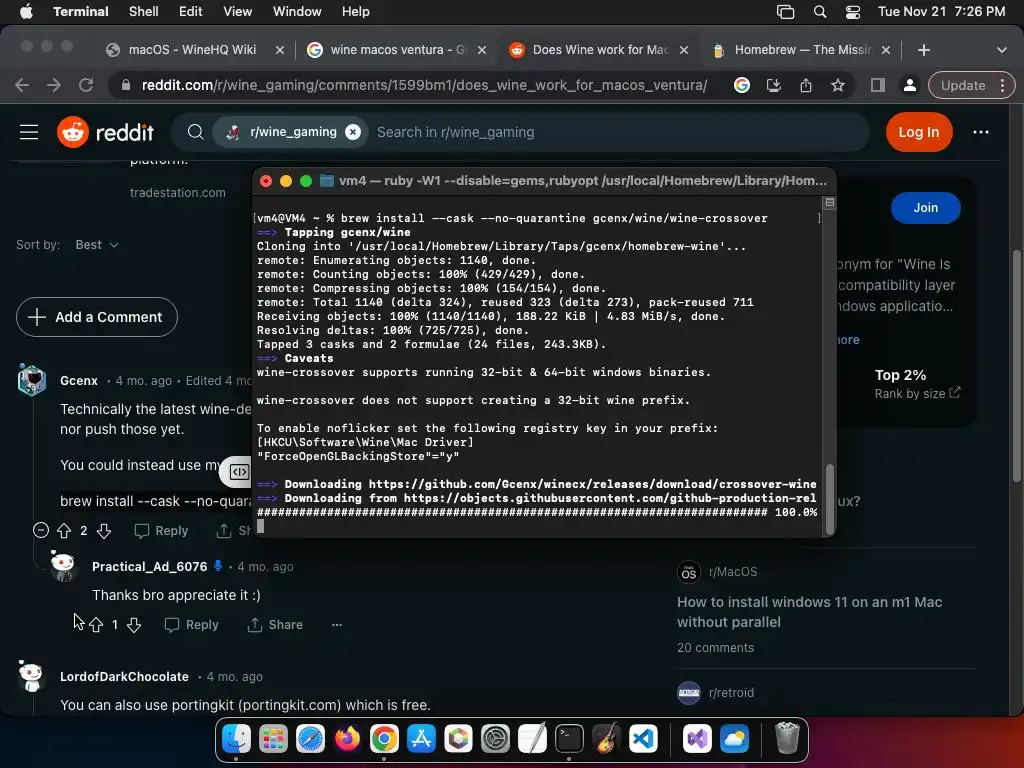Upvote Gcenx's comment
The image size is (1024, 768).
(x=64, y=531)
